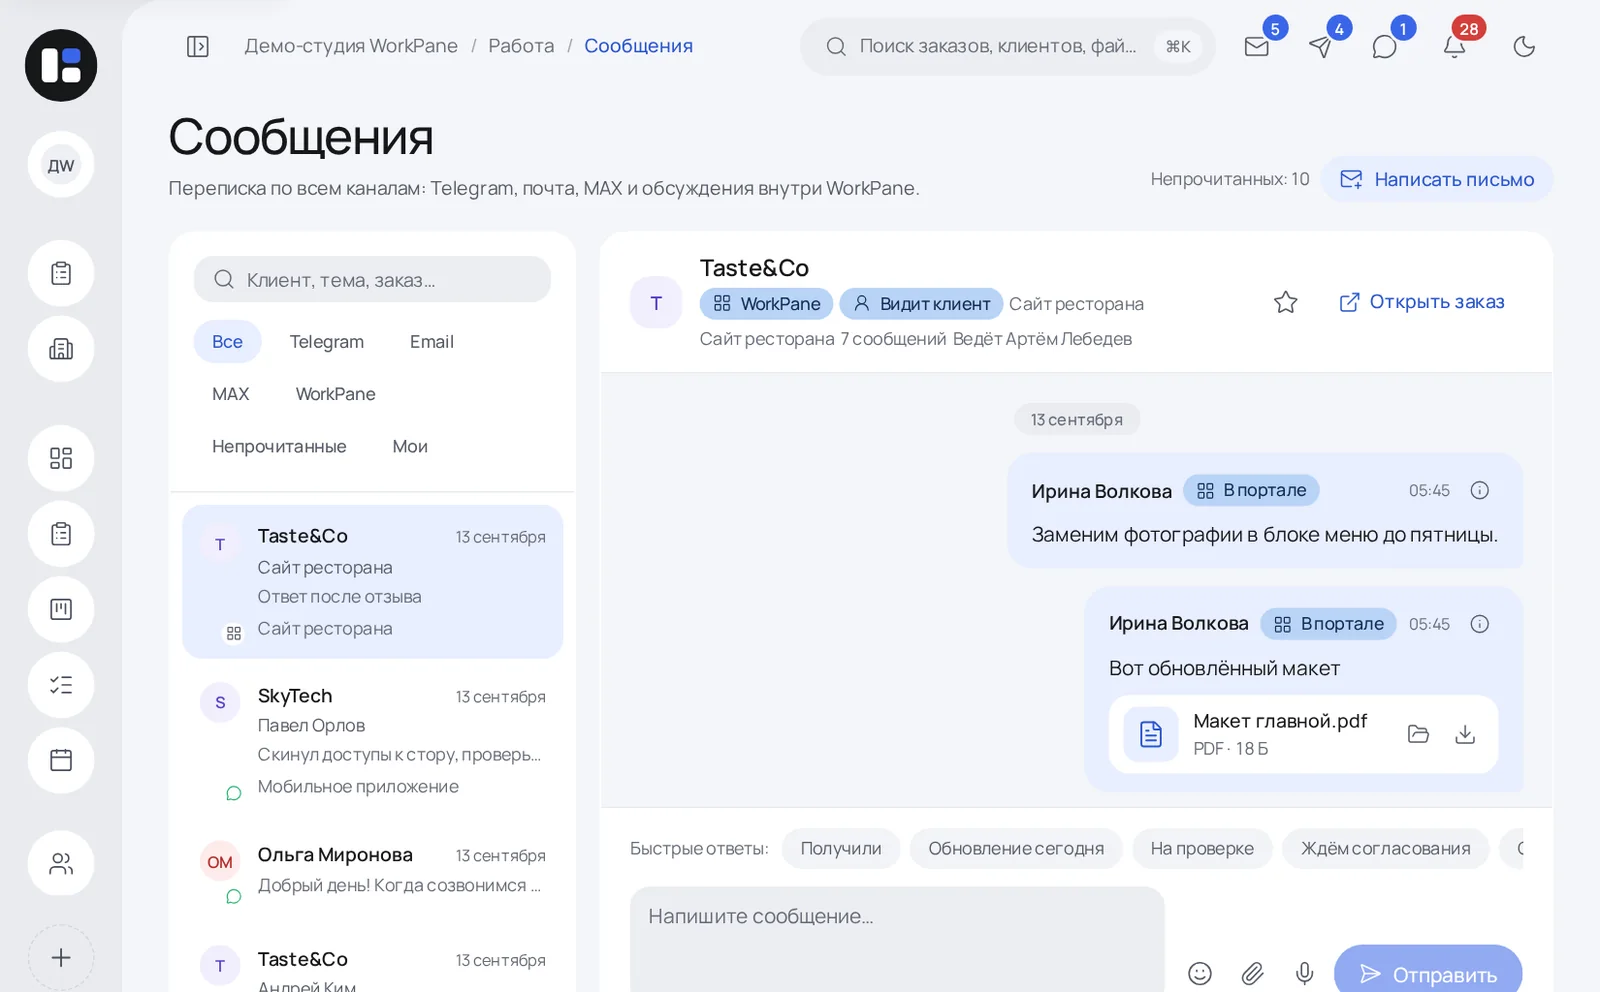Open the building icon in the sidebar
This screenshot has height=992, width=1600.
tap(61, 349)
